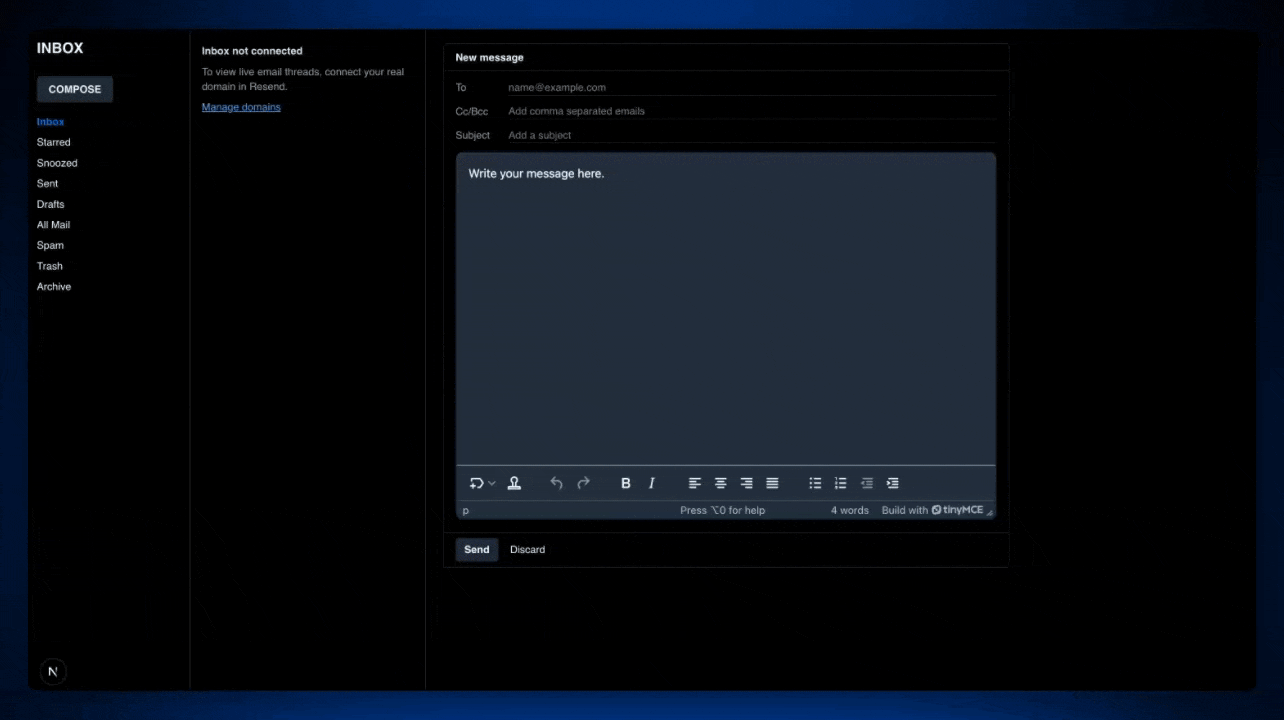
Task: Toggle italic formatting in the editor toolbar
Action: point(651,483)
